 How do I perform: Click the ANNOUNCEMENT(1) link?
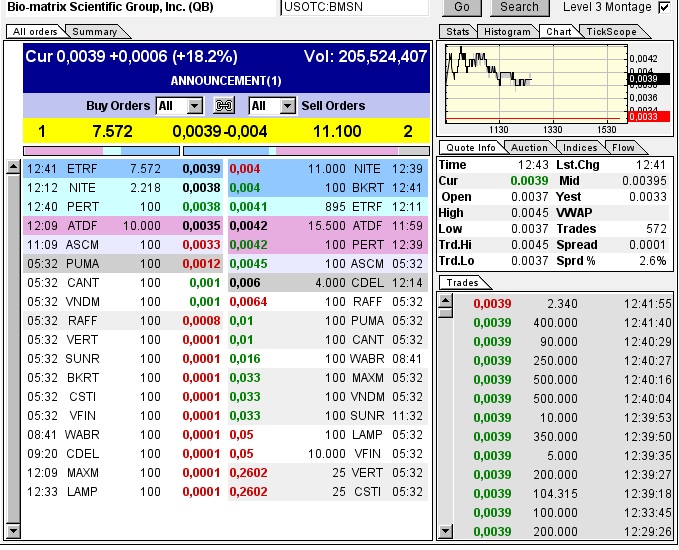[226, 81]
